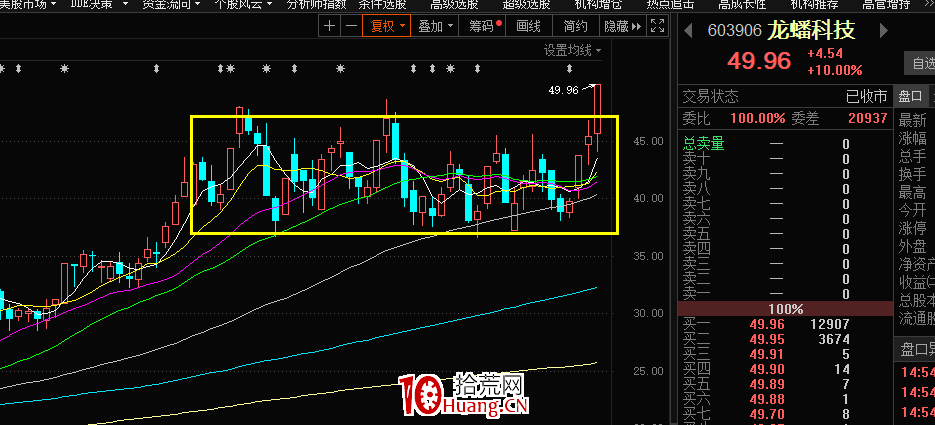Viewport: 935px width, 425px height.
Task: Click the 涨停 label in quote panel
Action: [913, 228]
